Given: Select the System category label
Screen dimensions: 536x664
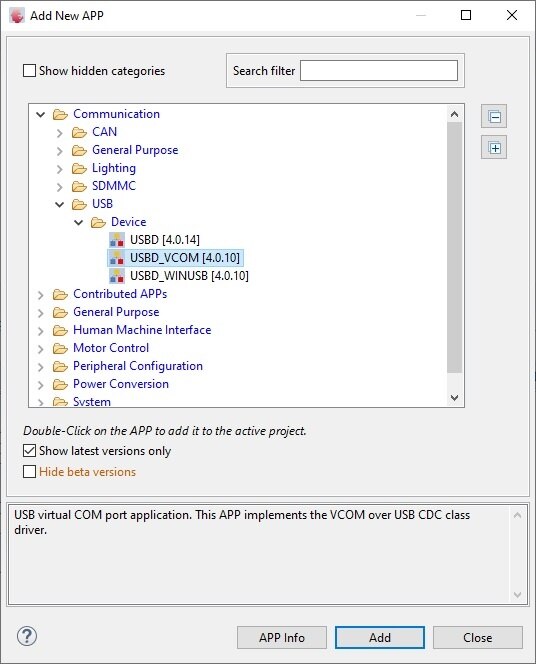Looking at the screenshot, I should [92, 401].
